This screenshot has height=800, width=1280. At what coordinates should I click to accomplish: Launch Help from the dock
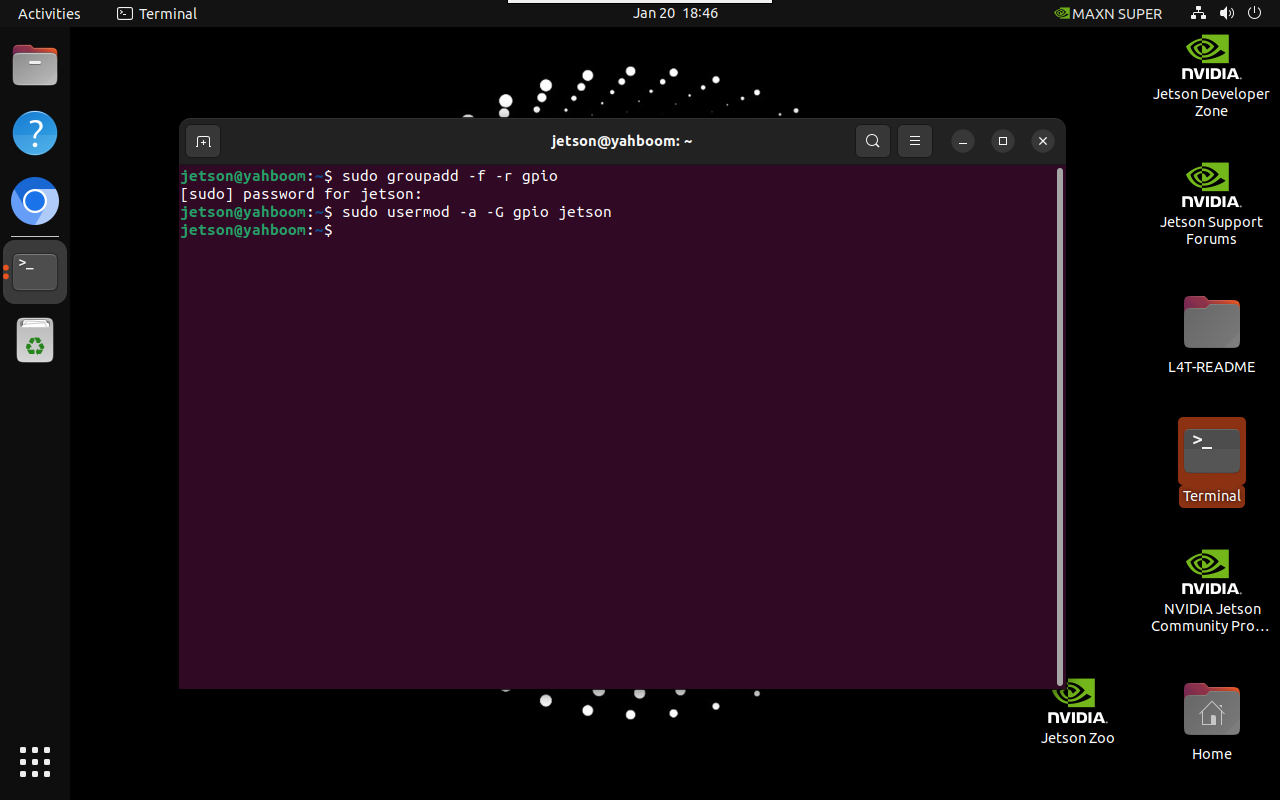click(x=35, y=133)
